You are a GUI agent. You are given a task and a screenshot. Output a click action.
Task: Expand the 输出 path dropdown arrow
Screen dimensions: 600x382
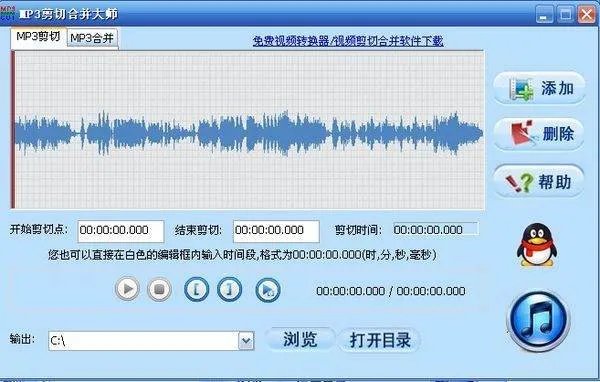246,341
